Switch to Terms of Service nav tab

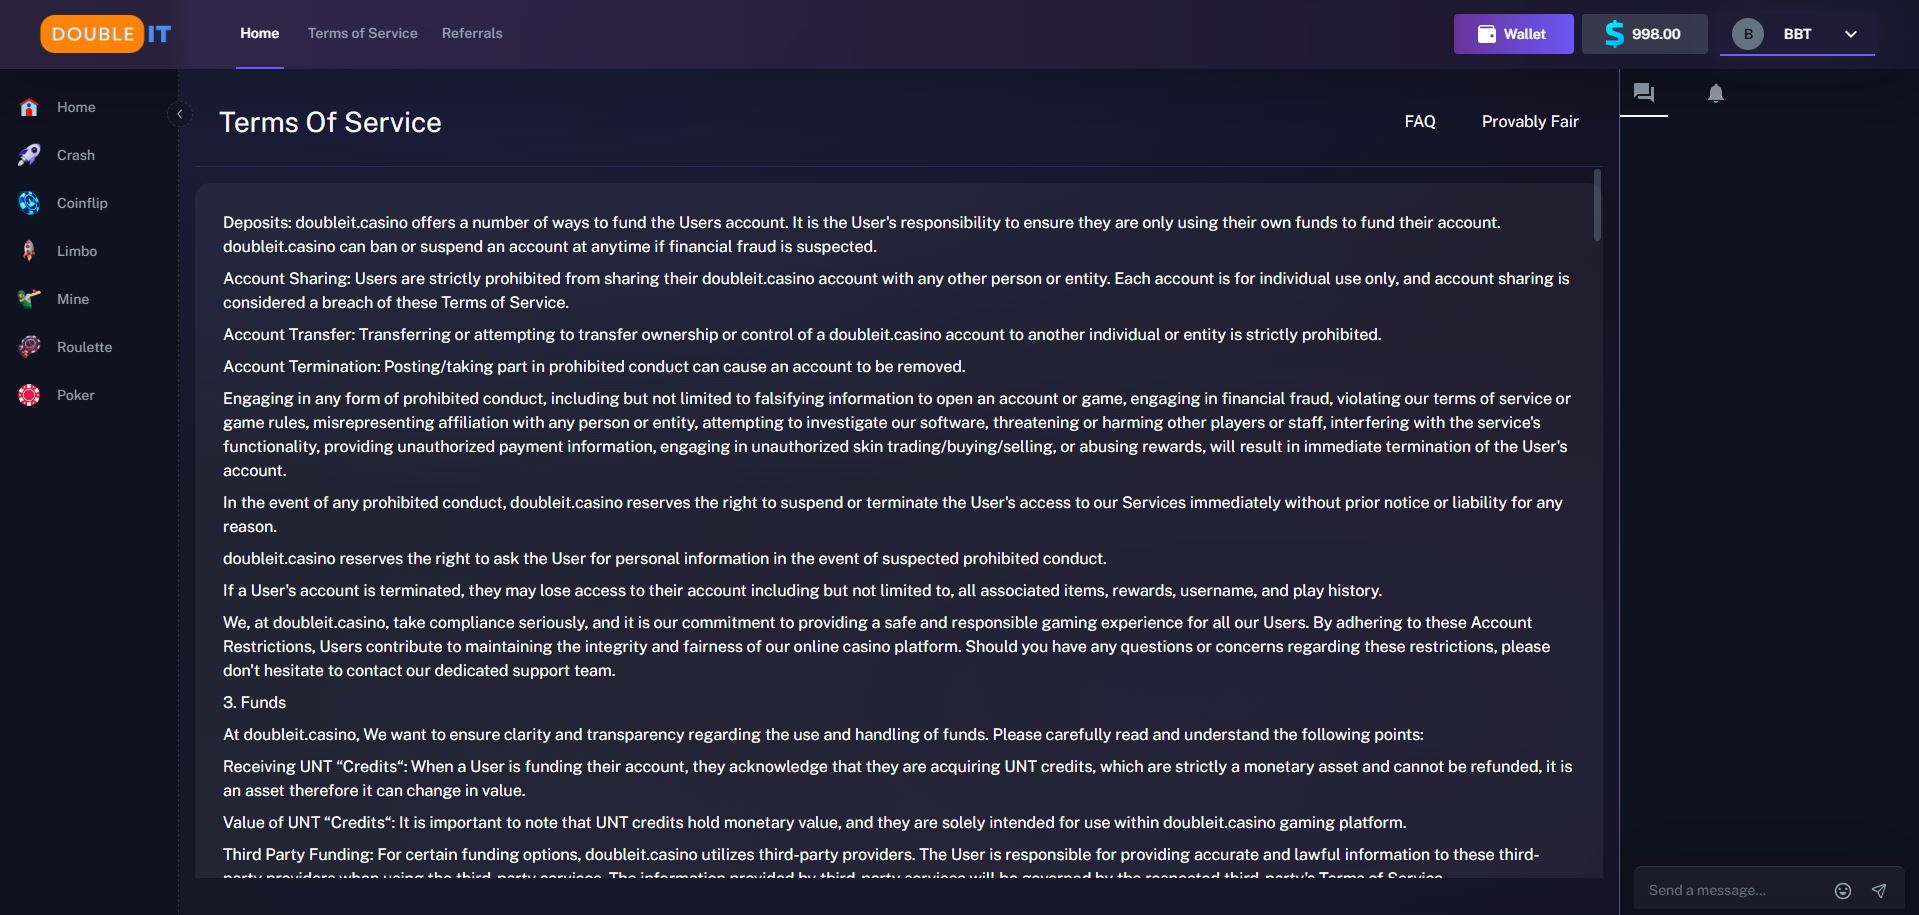click(x=363, y=33)
